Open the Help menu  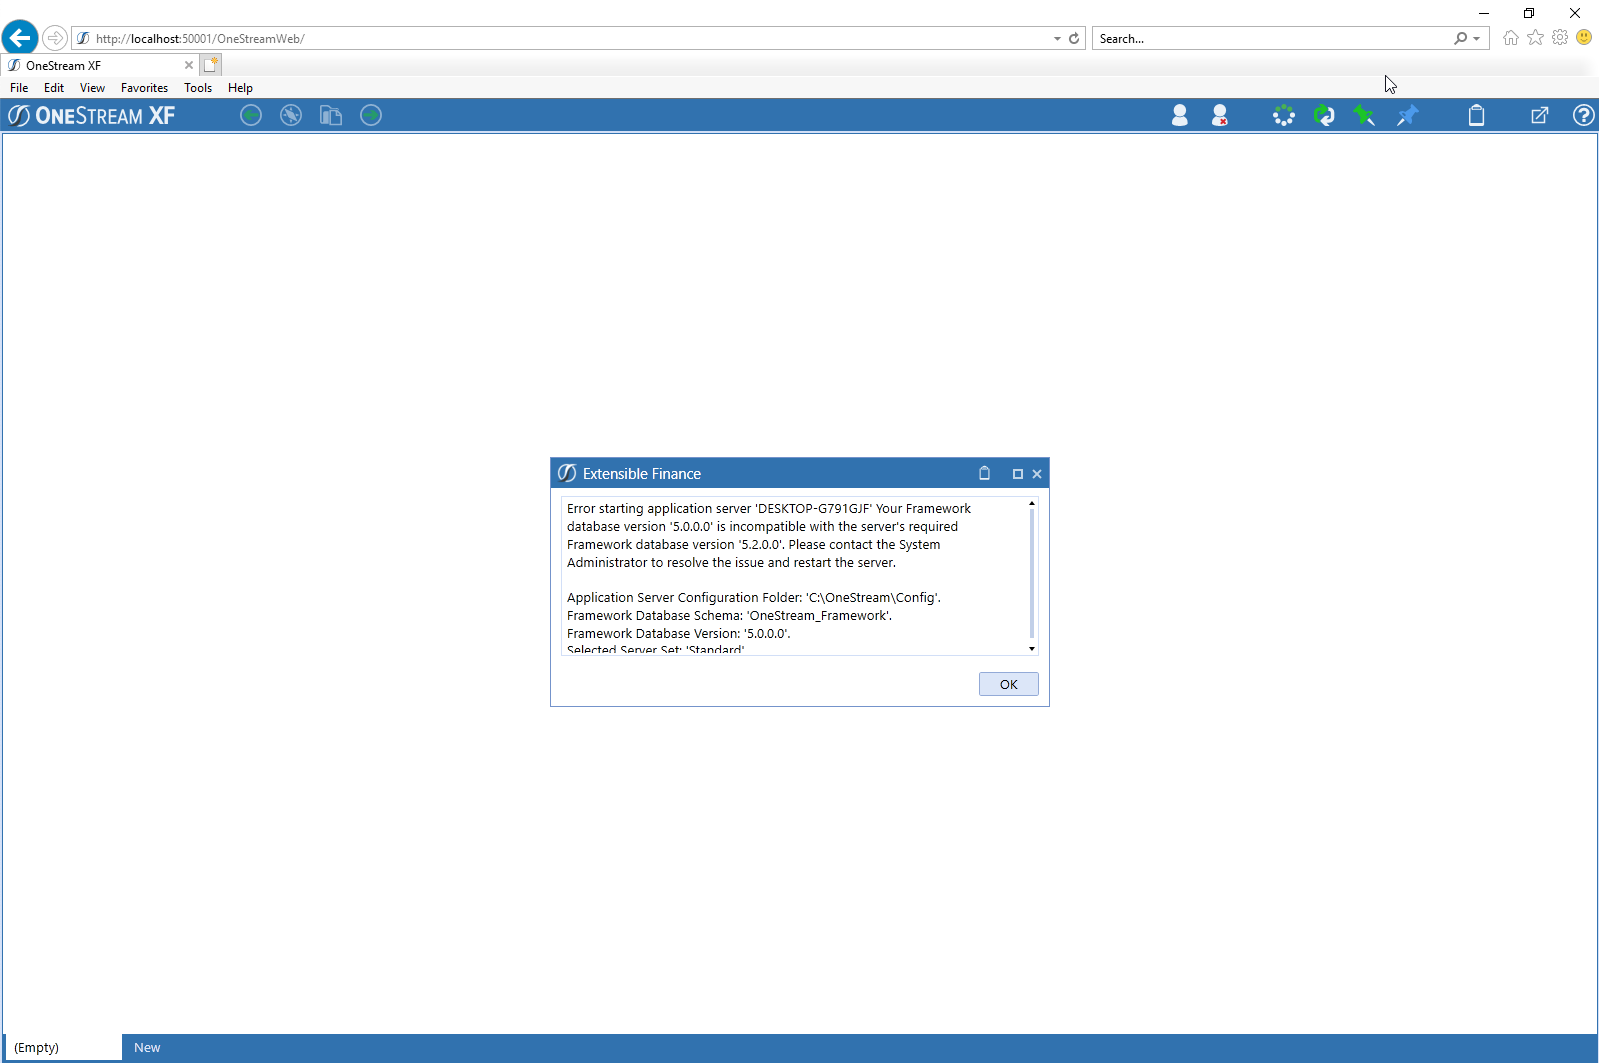pos(240,88)
